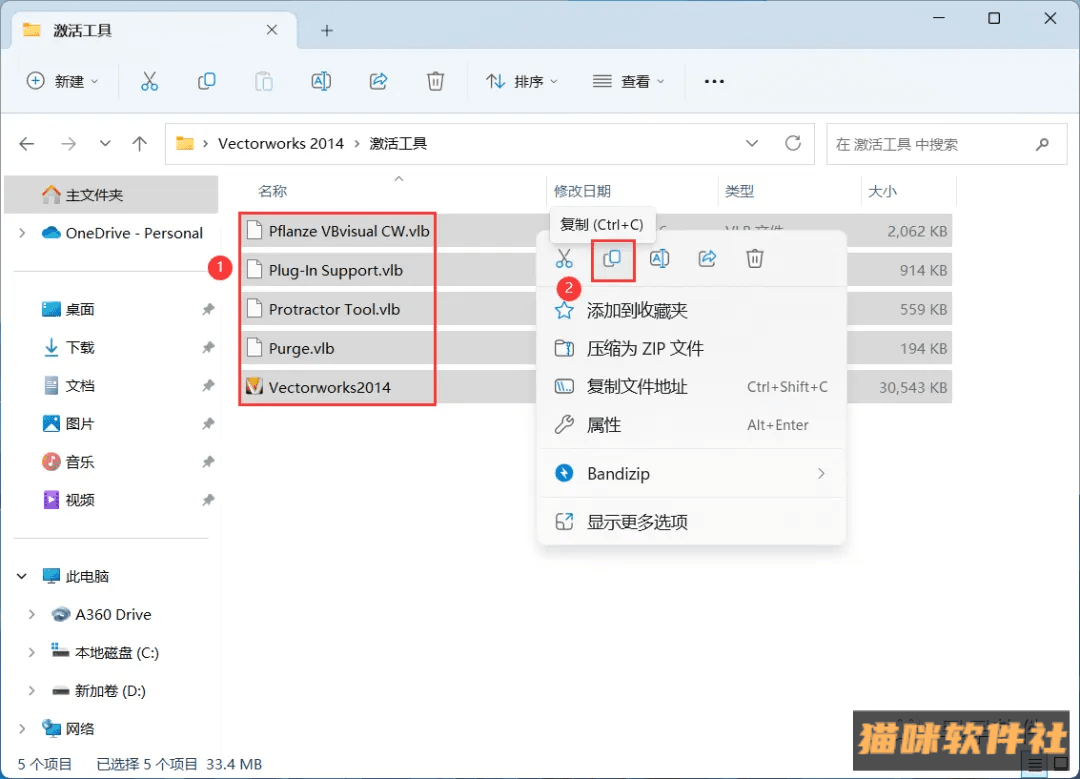Select the file Pflanze VBvisual CW.vlb
Screen dimensions: 1080x779
click(x=349, y=231)
